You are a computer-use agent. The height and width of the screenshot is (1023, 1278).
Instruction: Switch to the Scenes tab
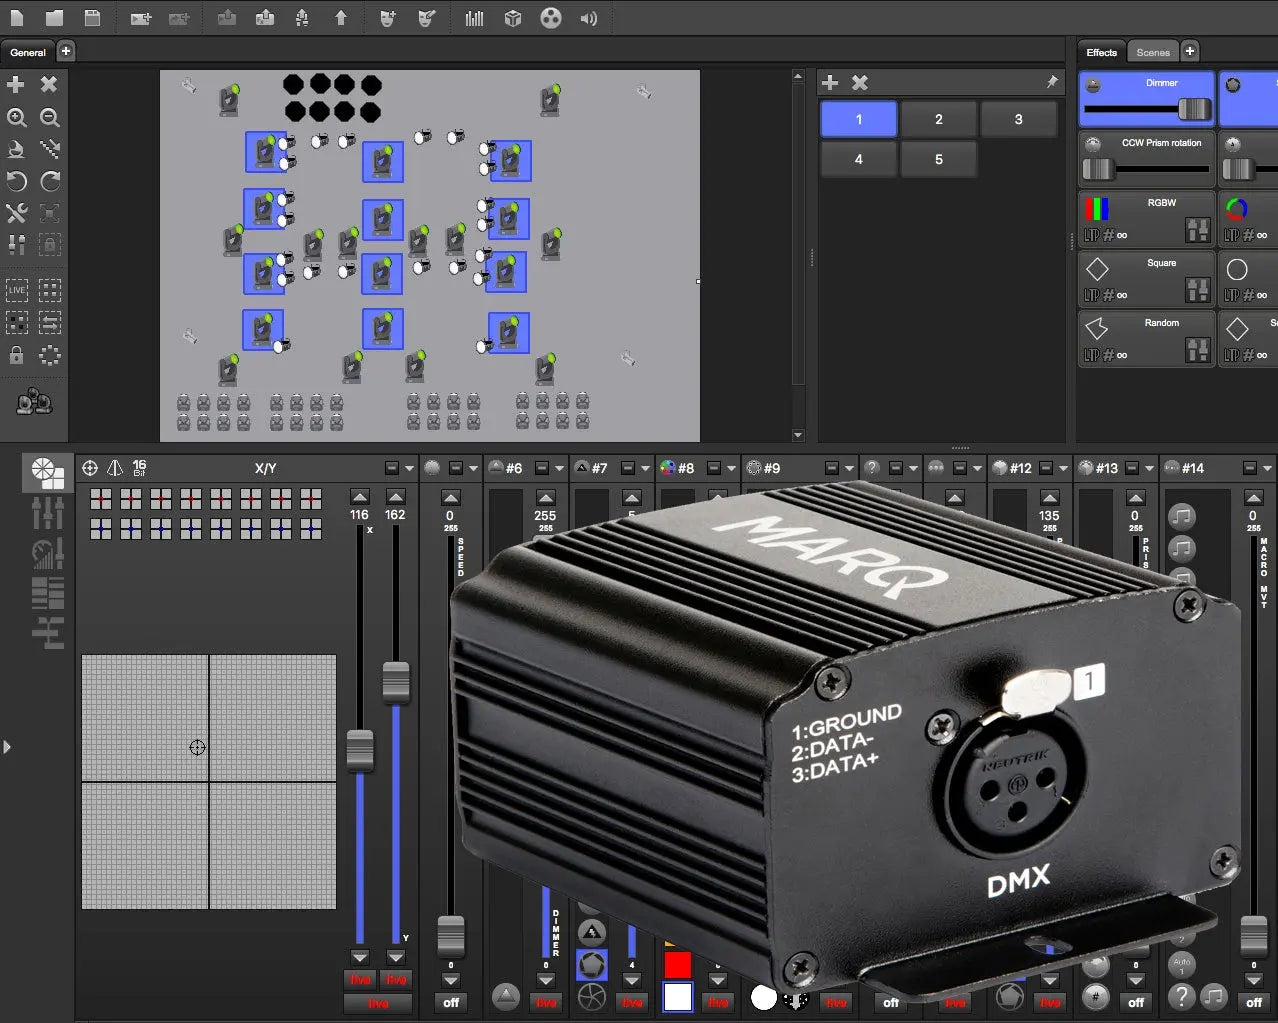(x=1152, y=52)
